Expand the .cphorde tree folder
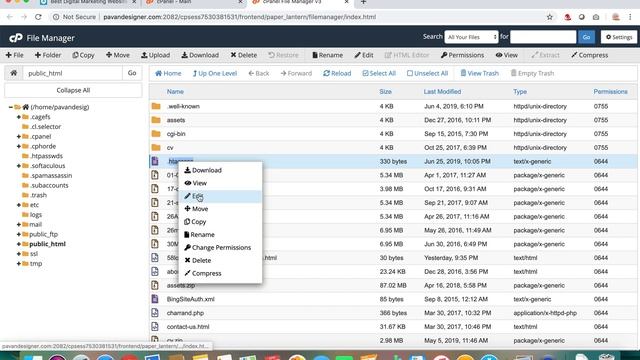The height and width of the screenshot is (360, 640). point(19,146)
